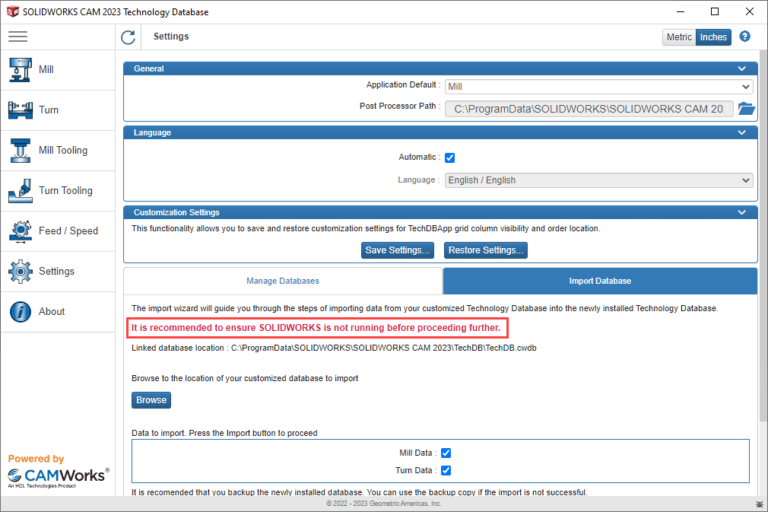This screenshot has height=512, width=768.
Task: Click the hamburger menu icon
Action: 18,37
